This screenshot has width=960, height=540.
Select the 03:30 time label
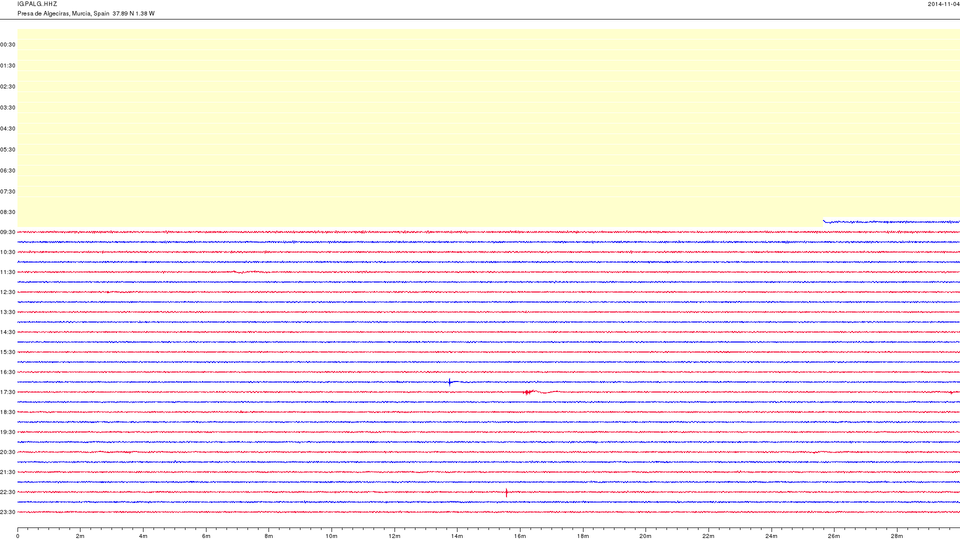[8, 108]
